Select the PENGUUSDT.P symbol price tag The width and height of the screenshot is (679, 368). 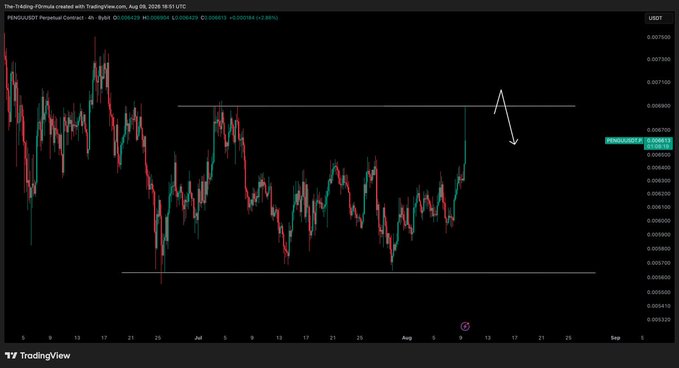coord(624,141)
